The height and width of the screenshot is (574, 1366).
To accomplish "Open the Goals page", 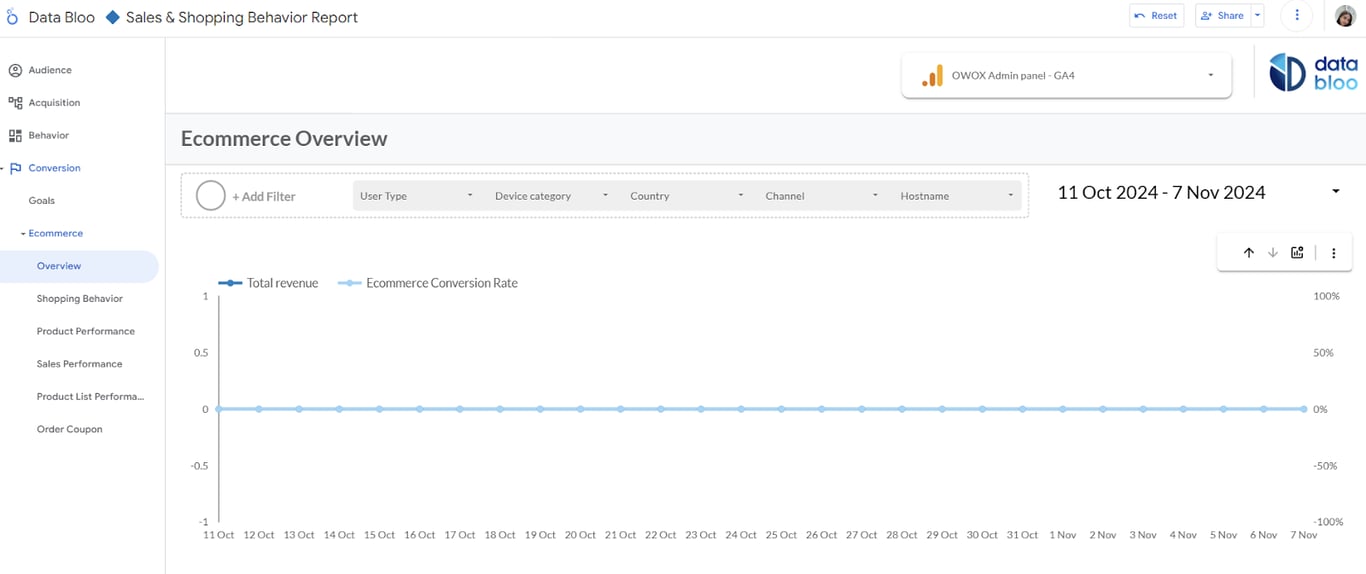I will click(42, 201).
